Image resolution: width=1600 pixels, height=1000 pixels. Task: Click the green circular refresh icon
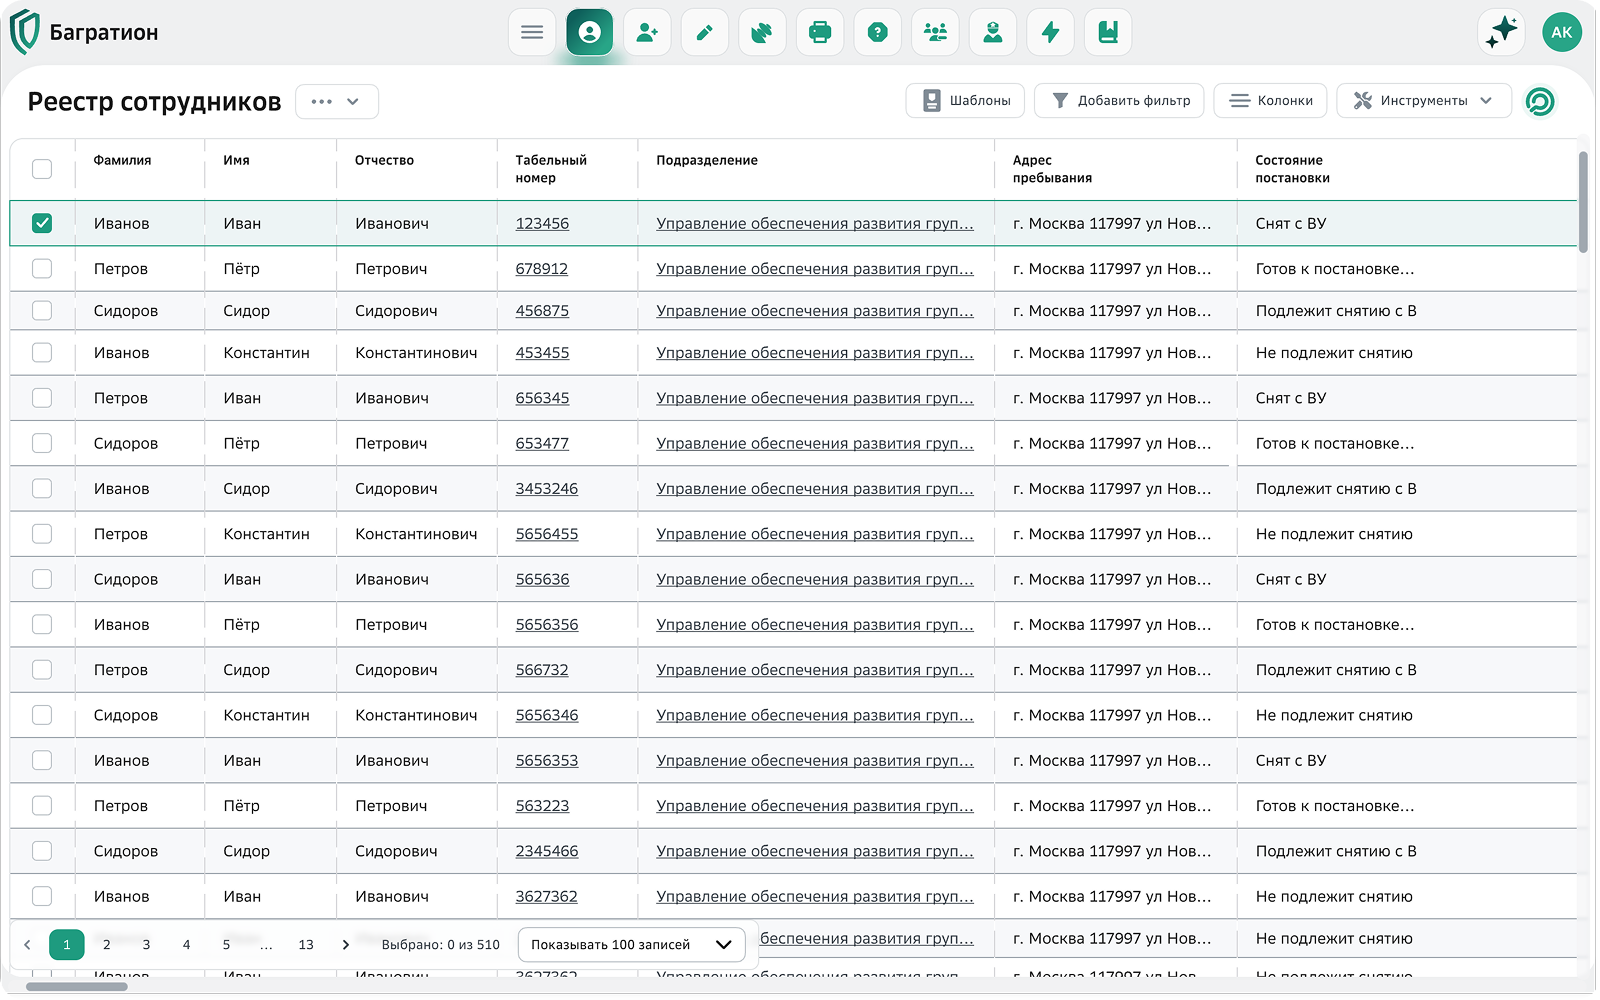click(1540, 101)
